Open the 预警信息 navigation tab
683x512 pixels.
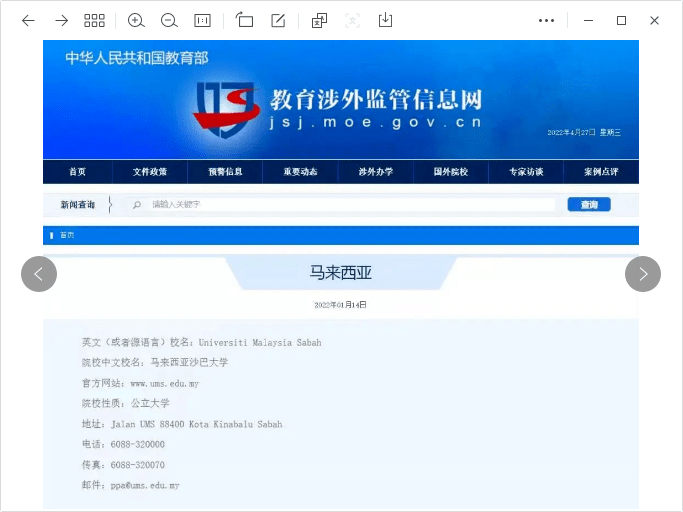coord(225,172)
